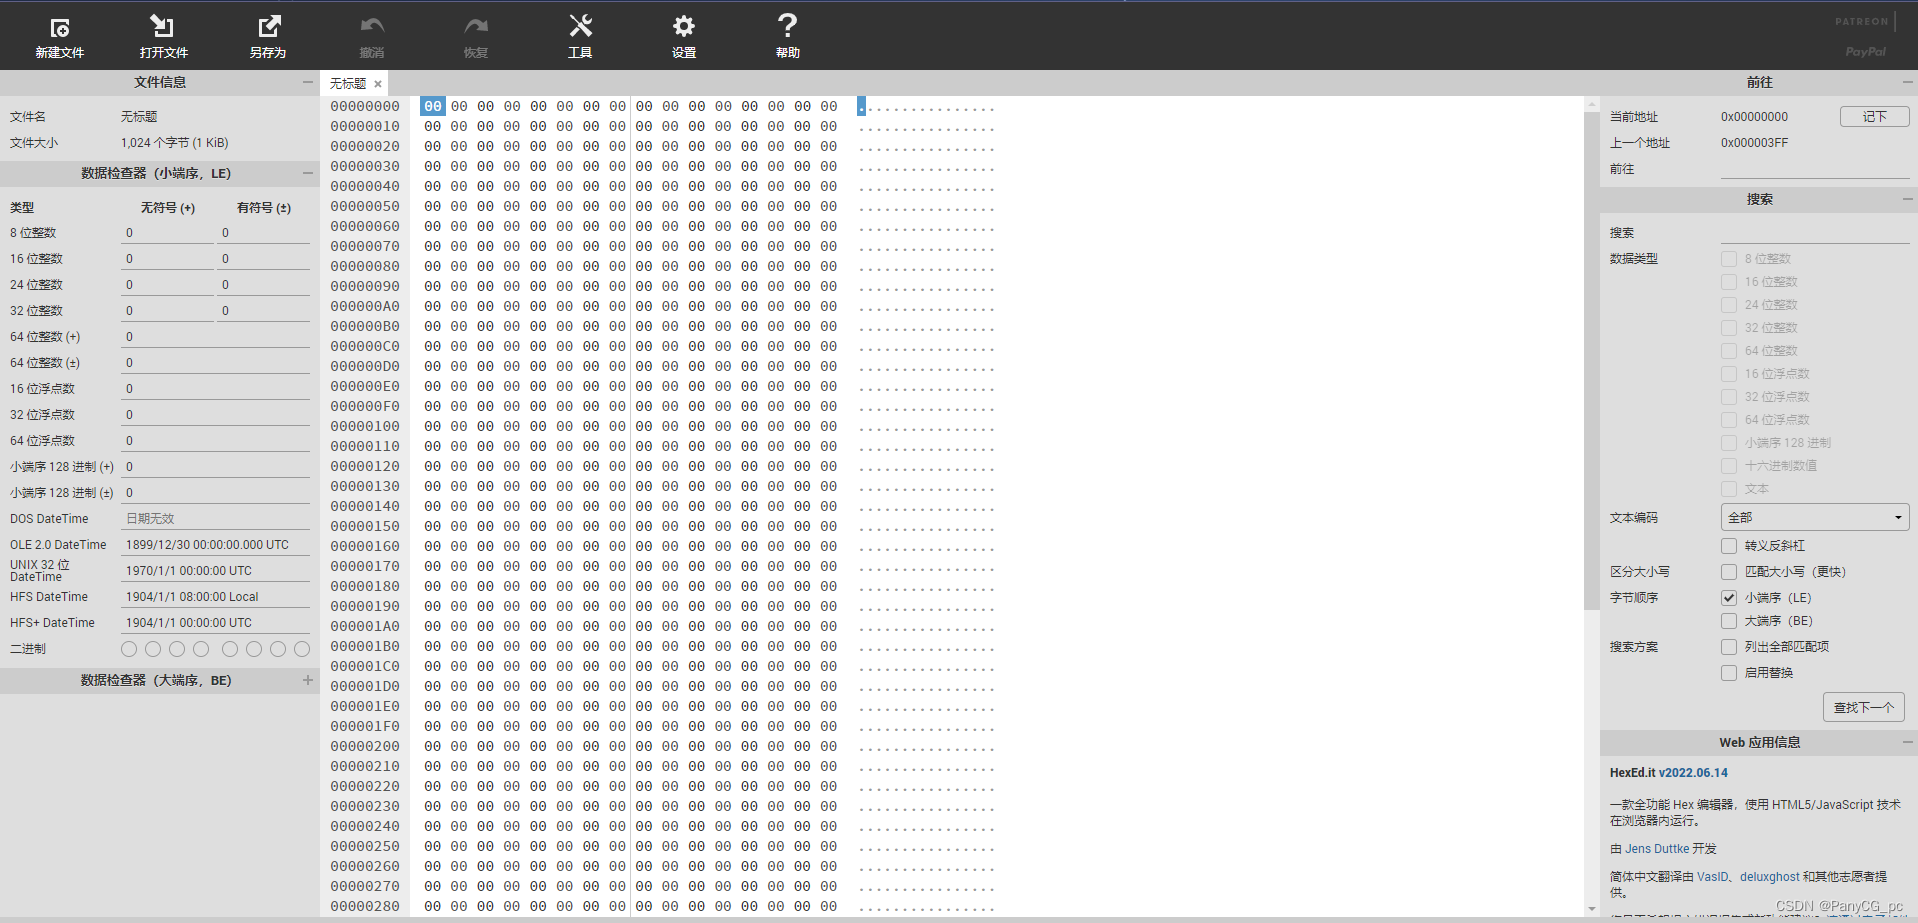Enable 匹配大小写 (更快) checkbox
This screenshot has width=1918, height=923.
click(1728, 572)
